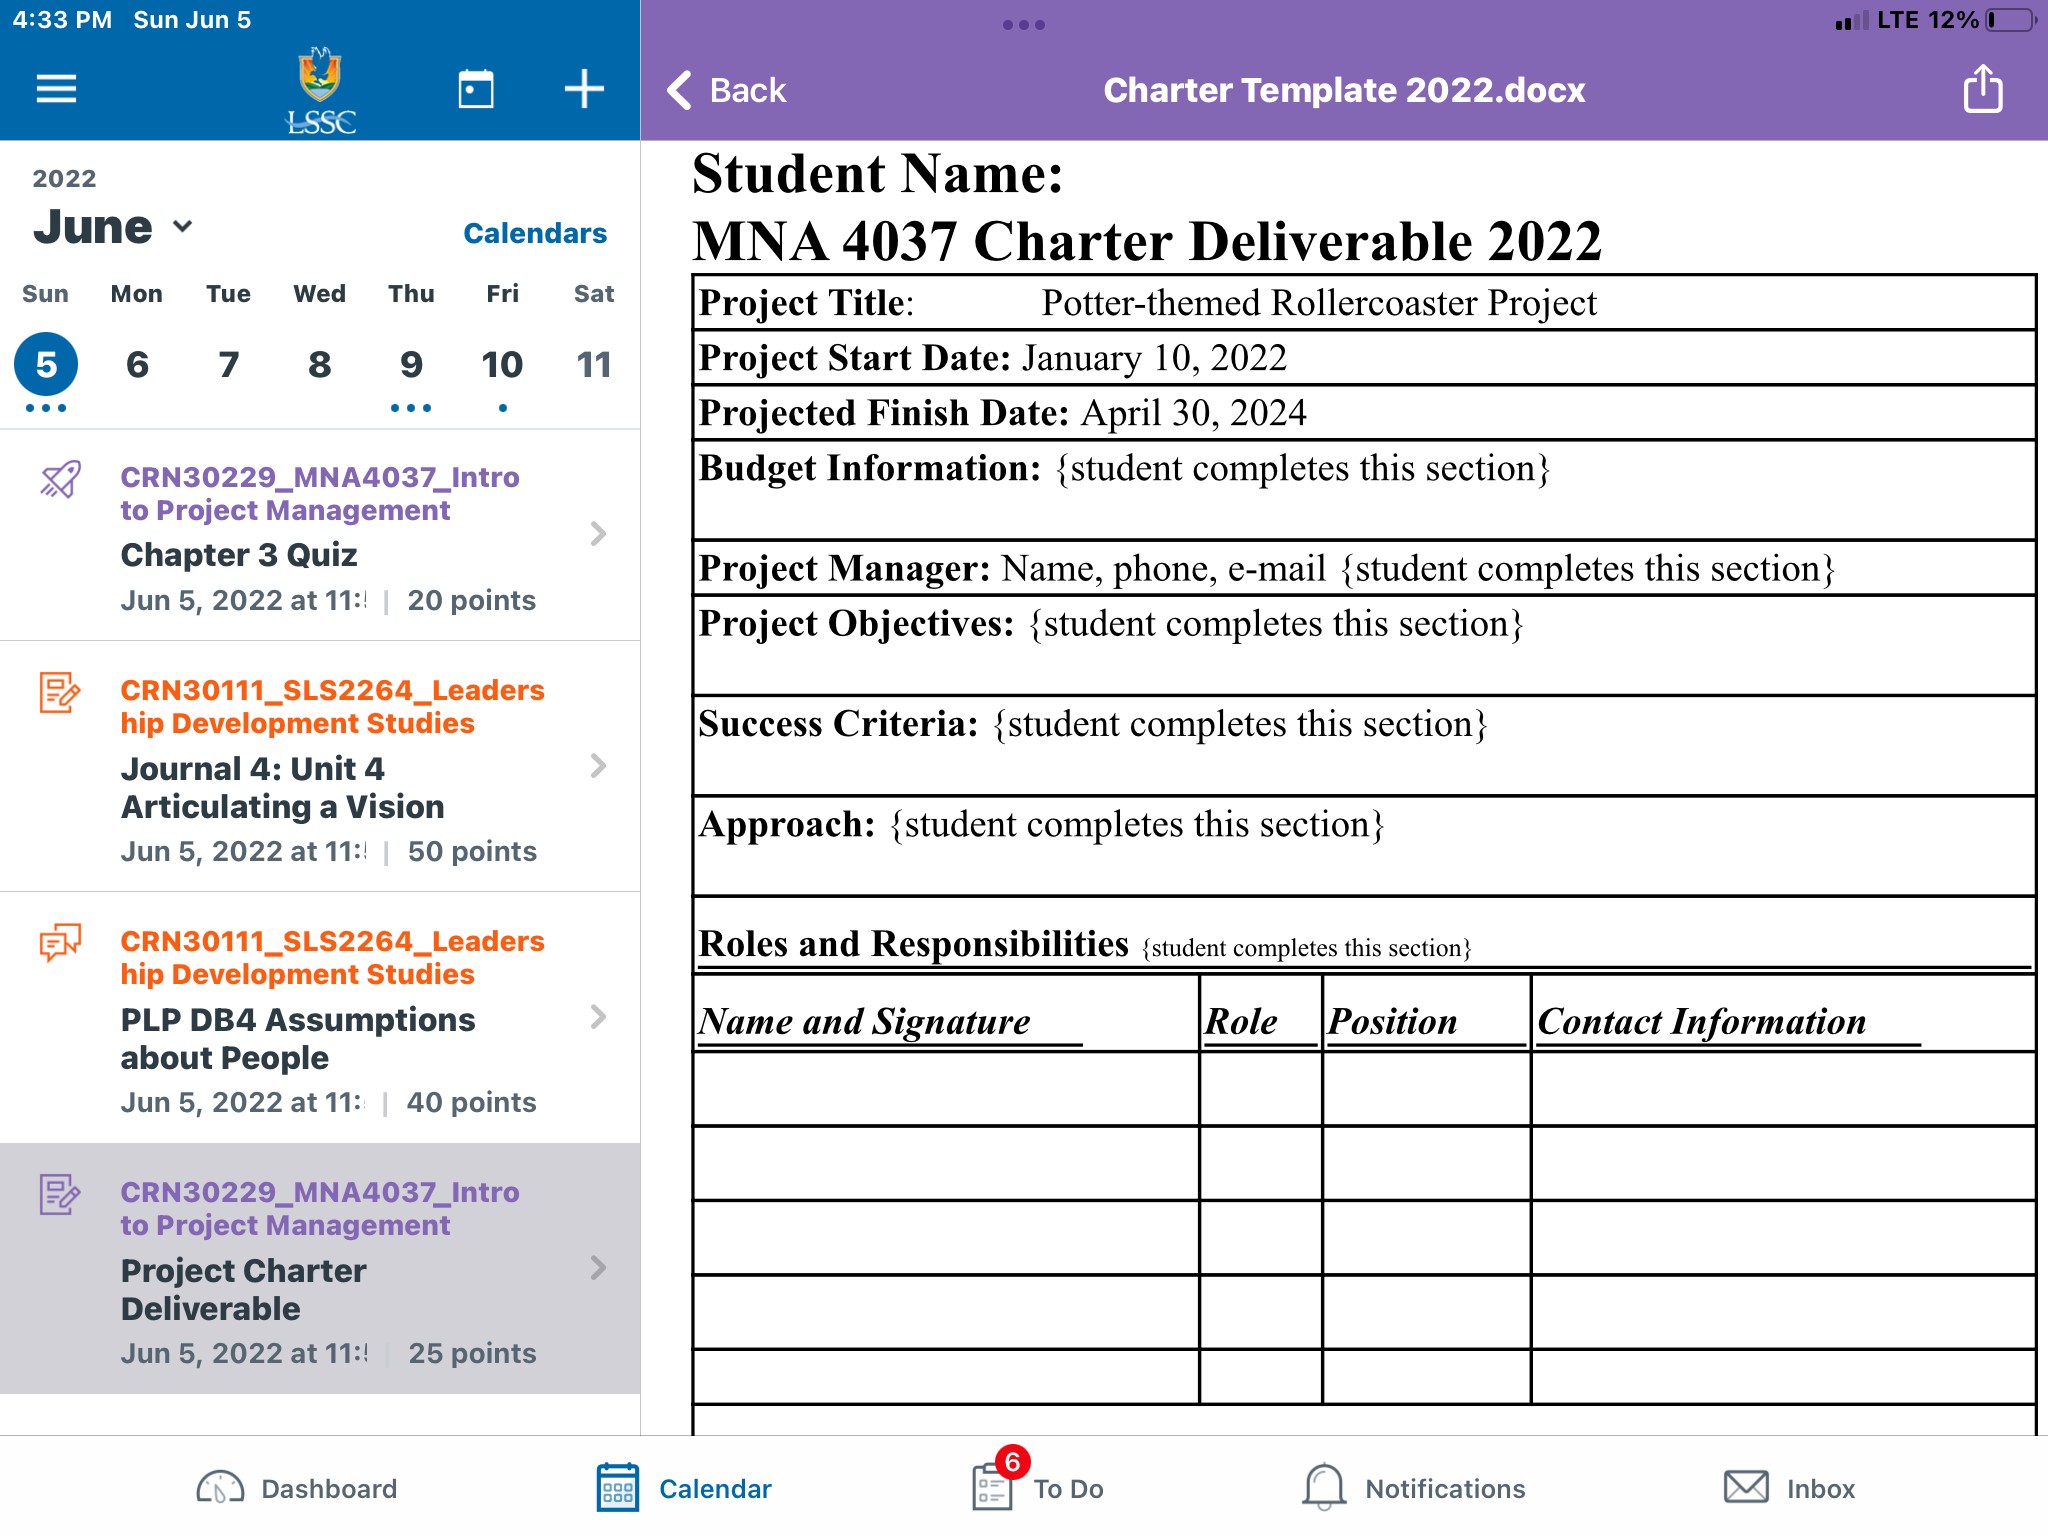Tap the Chapter 3 Quiz rocket icon
2048x1536 pixels.
tap(60, 479)
